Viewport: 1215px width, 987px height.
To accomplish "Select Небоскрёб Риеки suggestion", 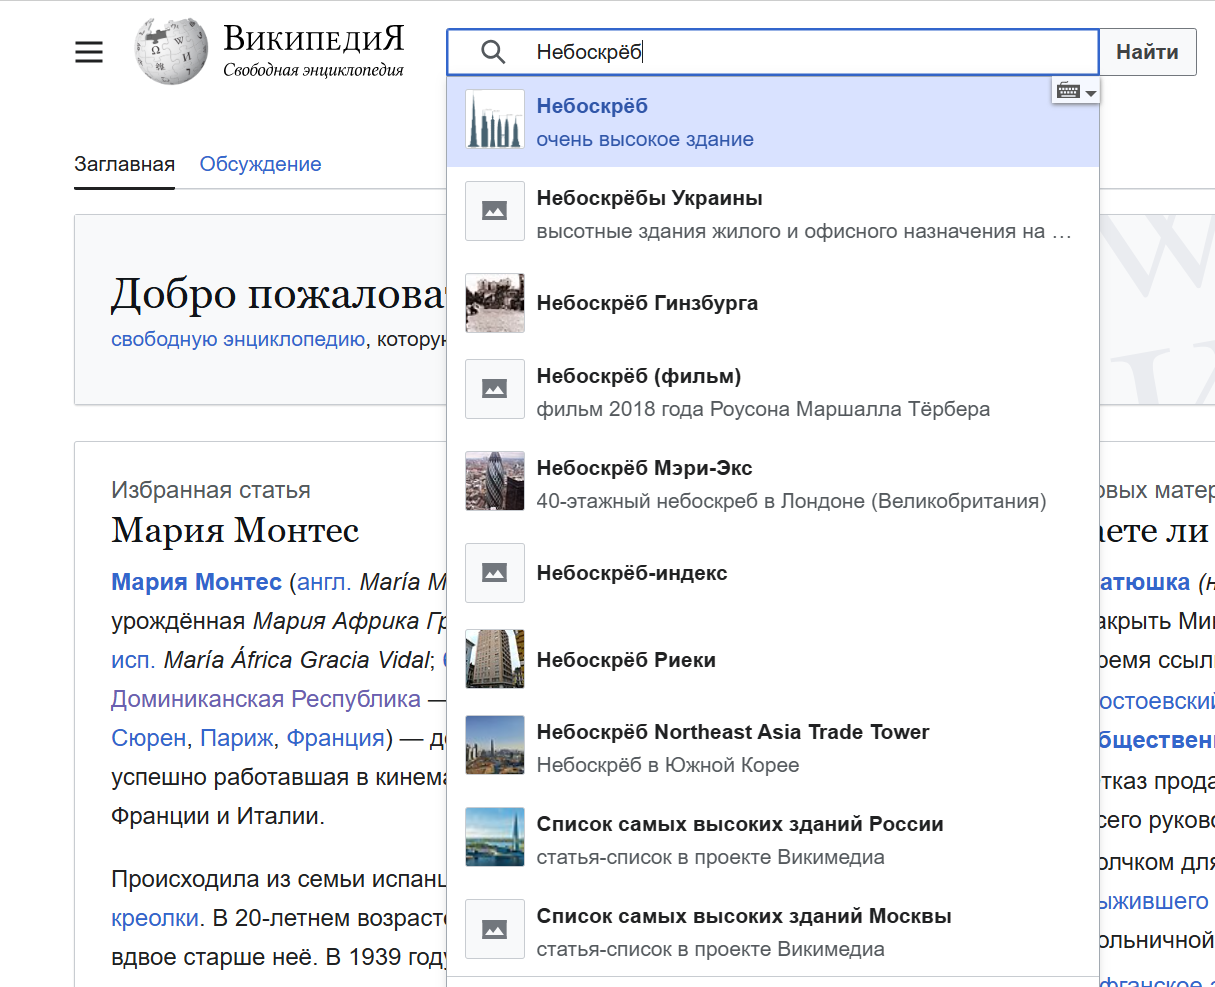I will (x=773, y=660).
